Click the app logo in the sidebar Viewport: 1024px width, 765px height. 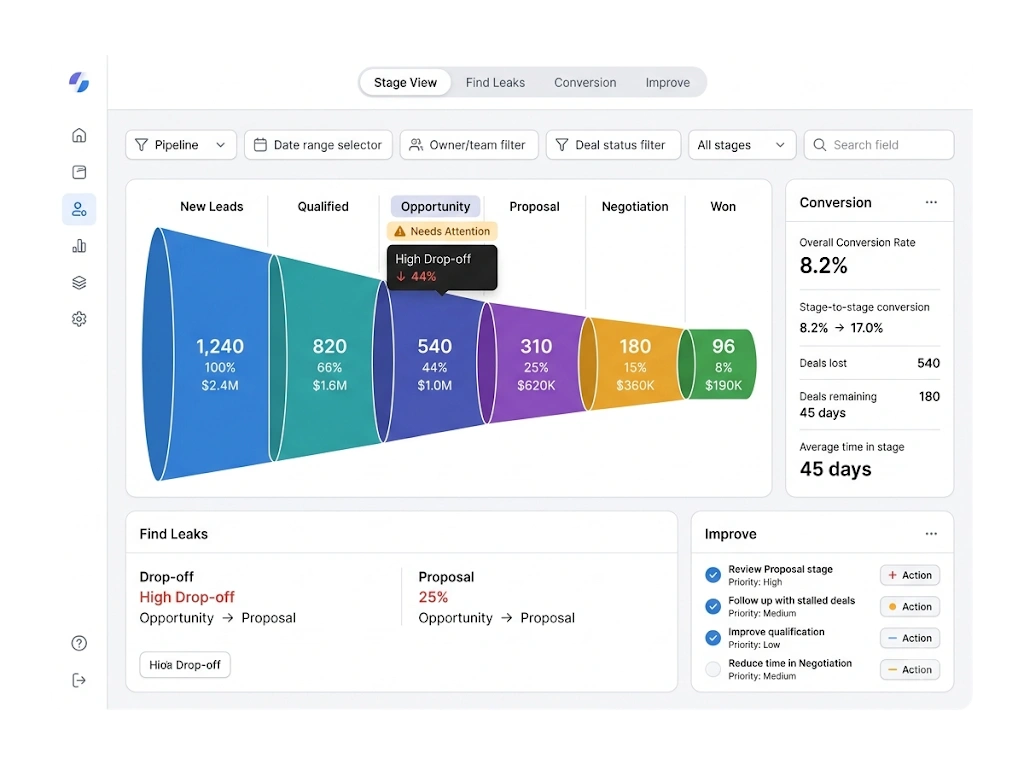click(79, 82)
